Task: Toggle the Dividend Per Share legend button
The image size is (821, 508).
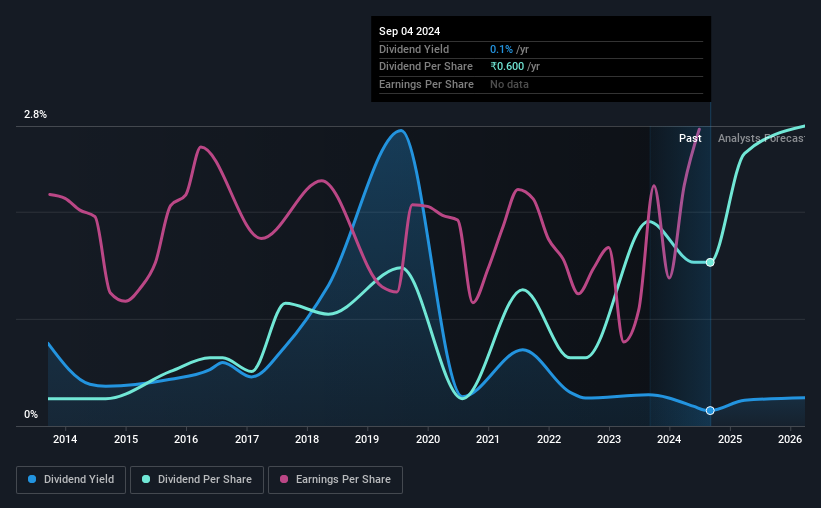Action: coord(197,480)
